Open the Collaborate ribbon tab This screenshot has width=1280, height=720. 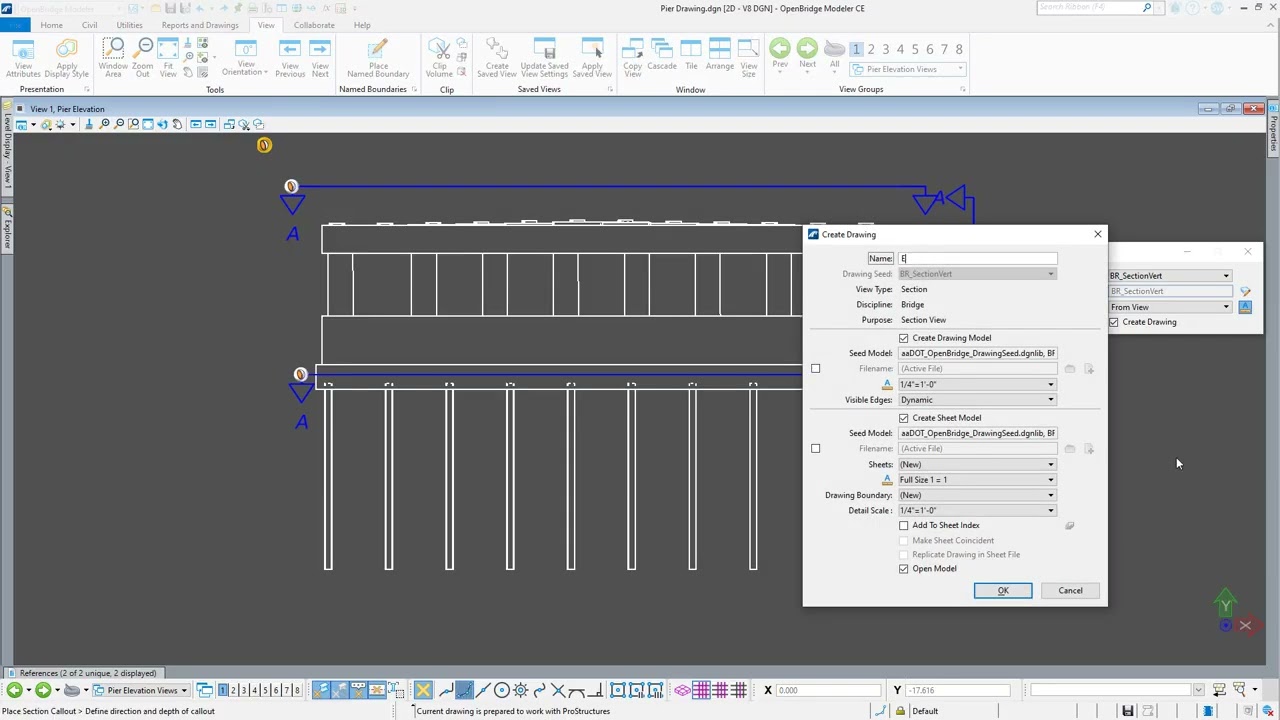(x=314, y=25)
